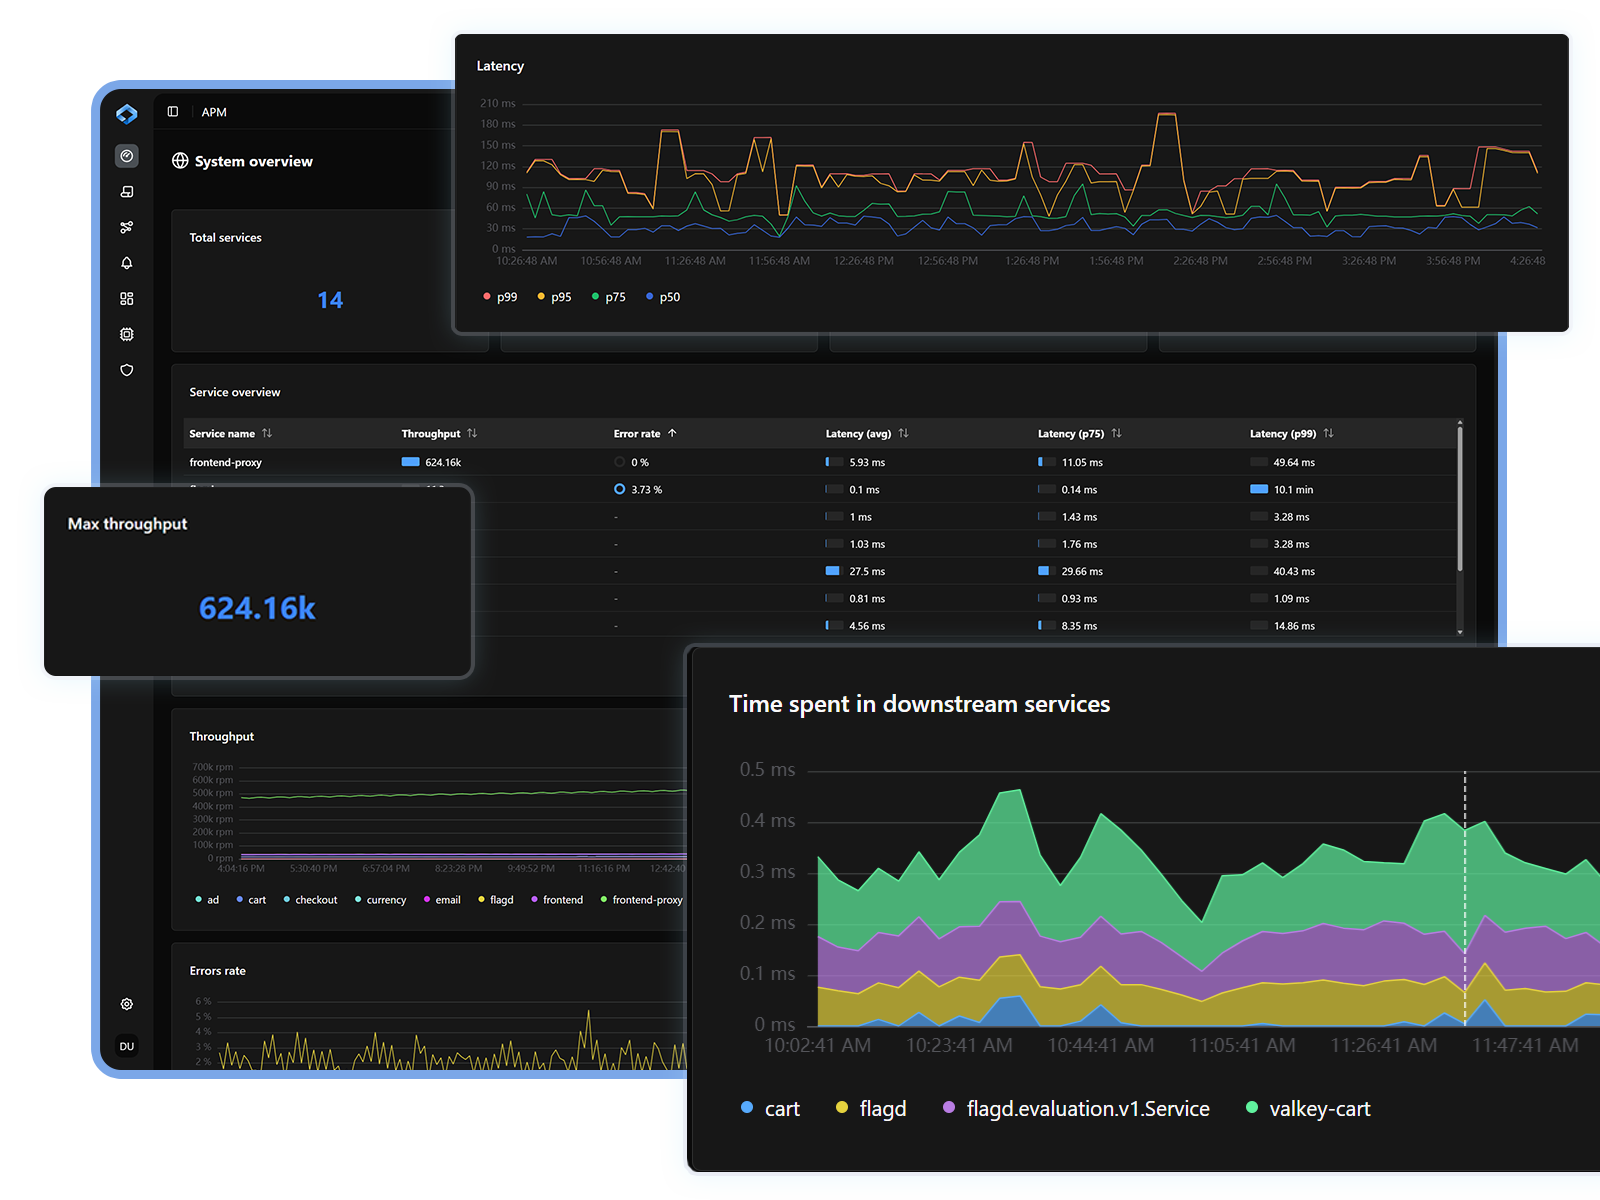Select the System overview heading
This screenshot has height=1200, width=1600.
point(253,161)
